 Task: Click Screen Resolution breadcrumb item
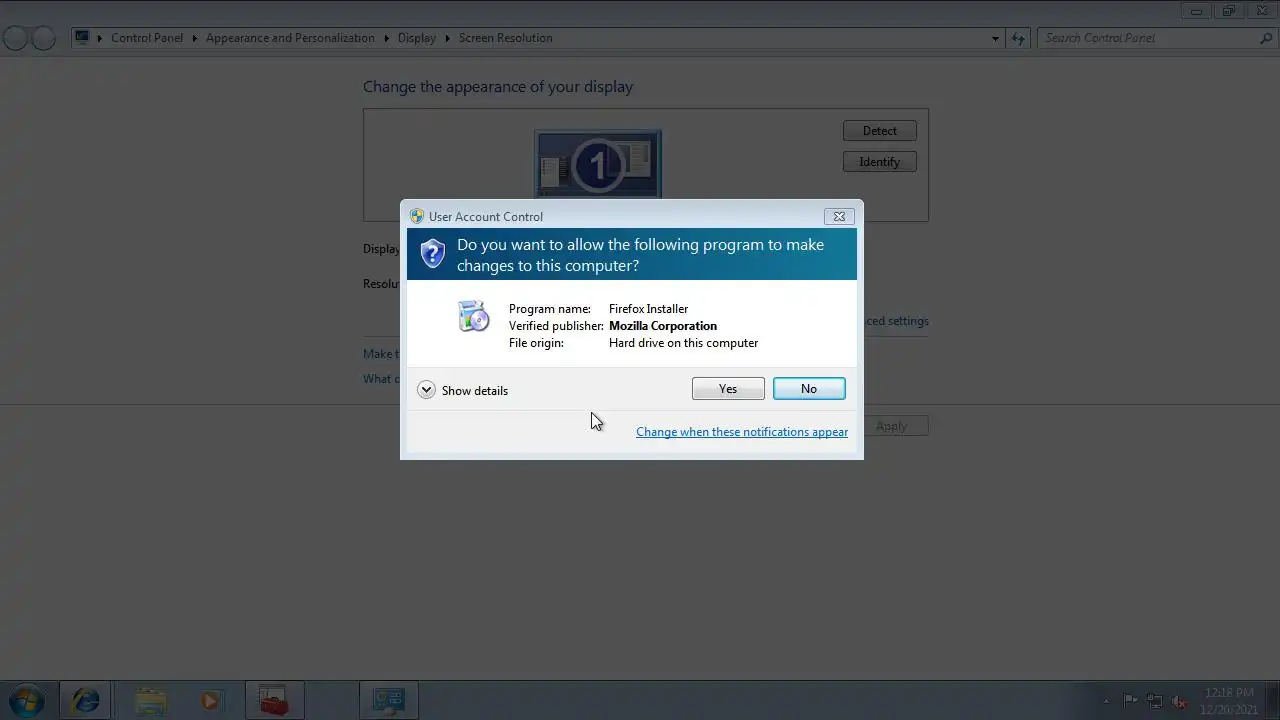506,38
